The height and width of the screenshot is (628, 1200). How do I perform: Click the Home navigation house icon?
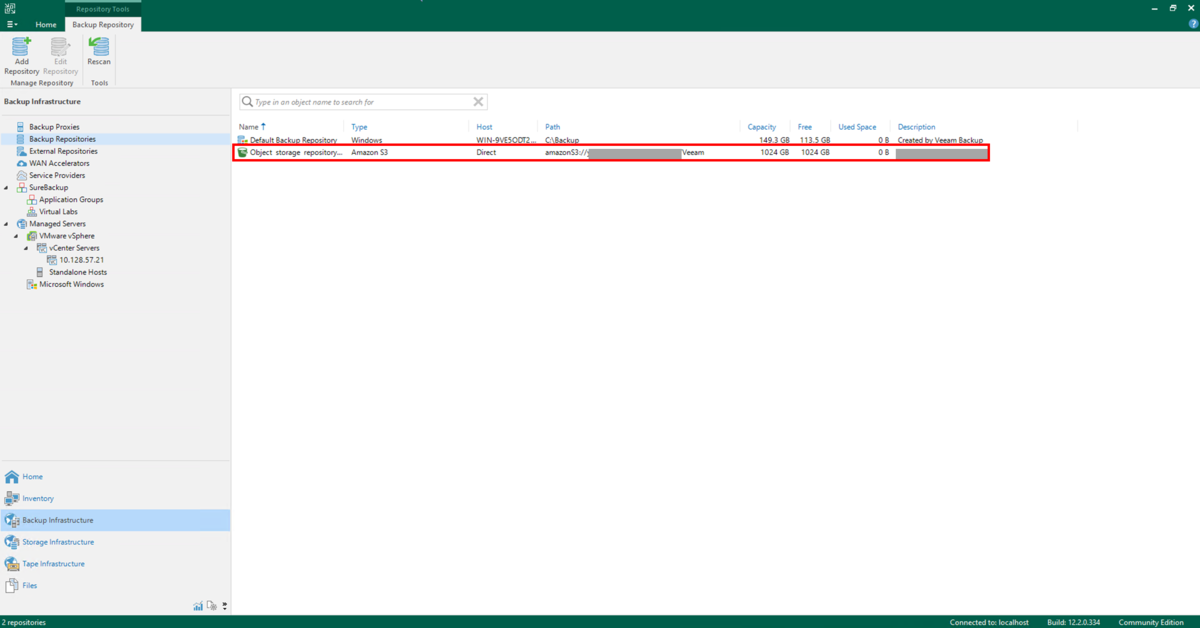(x=12, y=477)
